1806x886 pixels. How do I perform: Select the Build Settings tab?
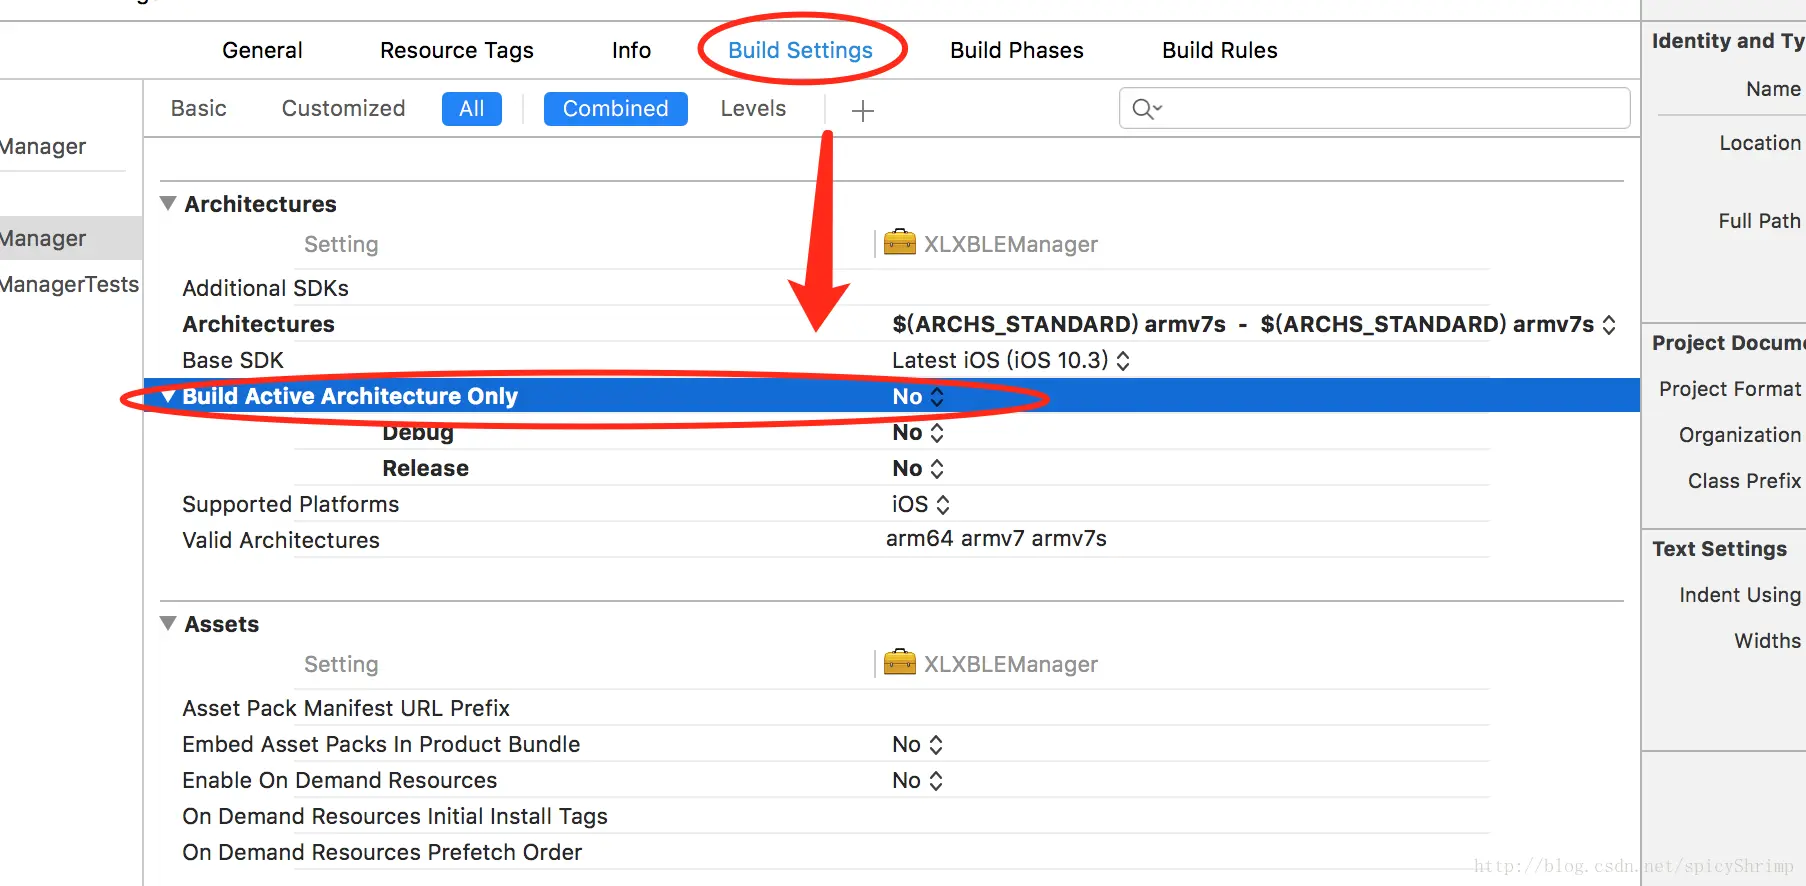tap(800, 50)
